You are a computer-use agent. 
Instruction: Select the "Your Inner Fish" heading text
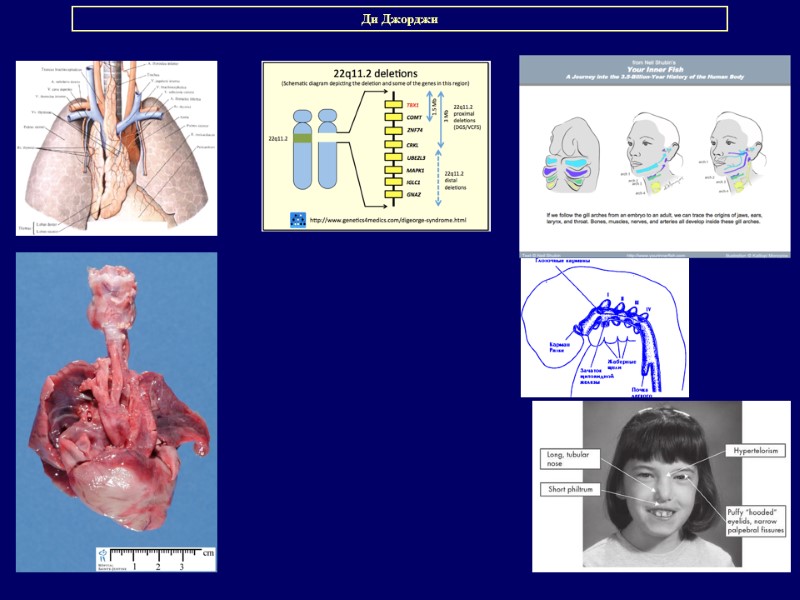(654, 68)
